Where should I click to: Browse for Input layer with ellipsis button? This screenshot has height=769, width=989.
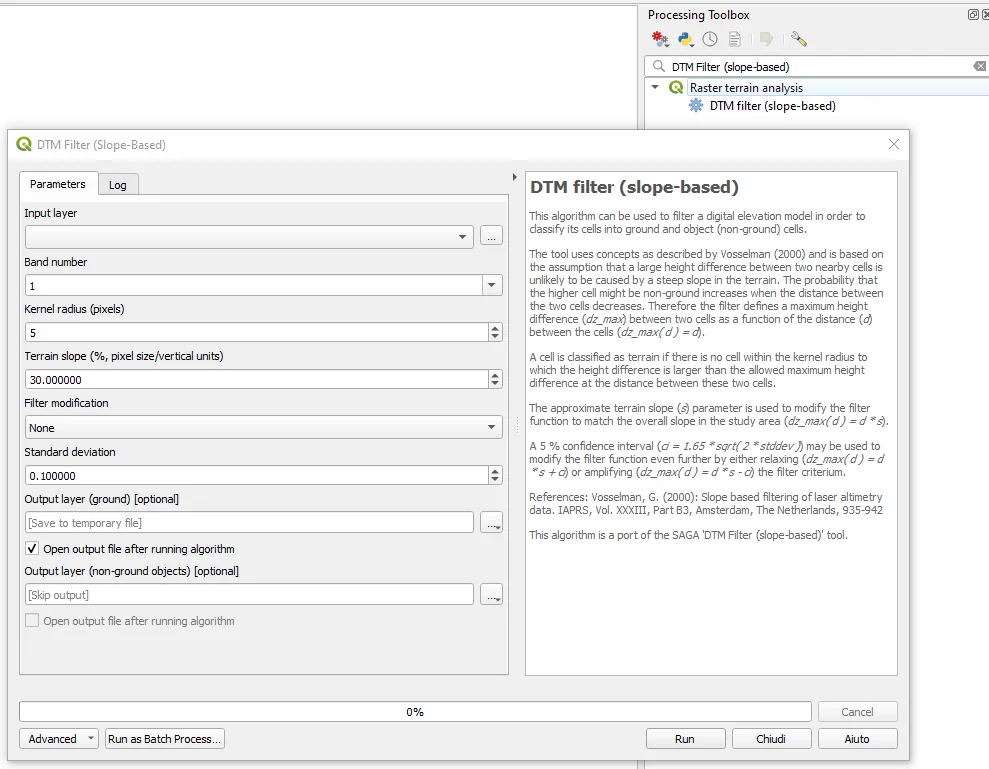pos(490,237)
